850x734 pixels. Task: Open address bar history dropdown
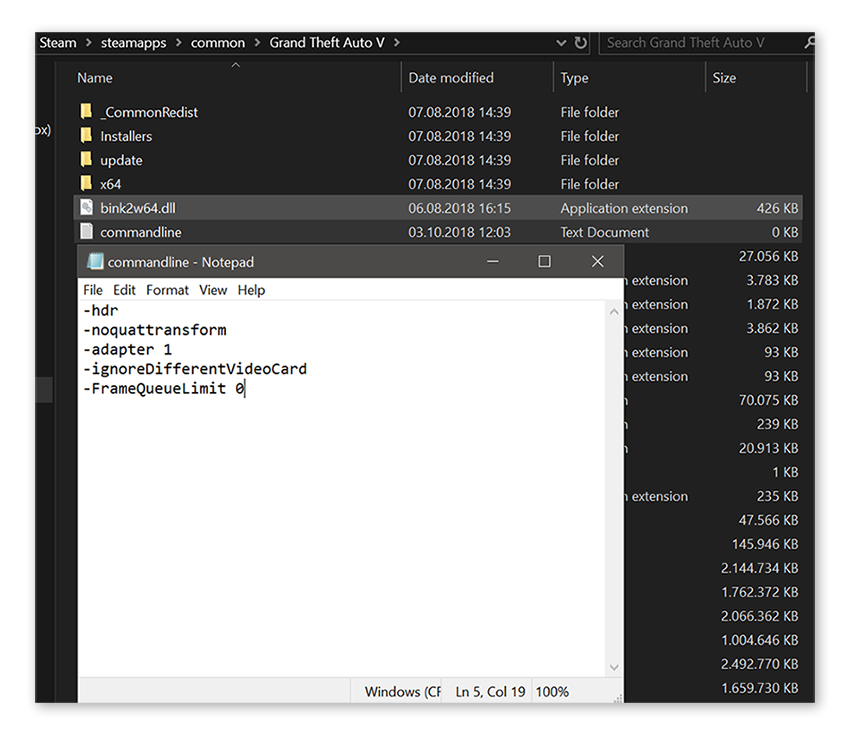pos(561,43)
